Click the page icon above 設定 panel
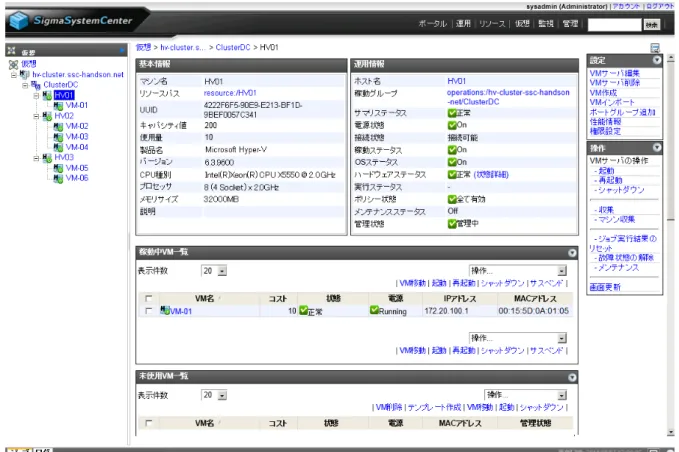This screenshot has width=679, height=452. [655, 48]
